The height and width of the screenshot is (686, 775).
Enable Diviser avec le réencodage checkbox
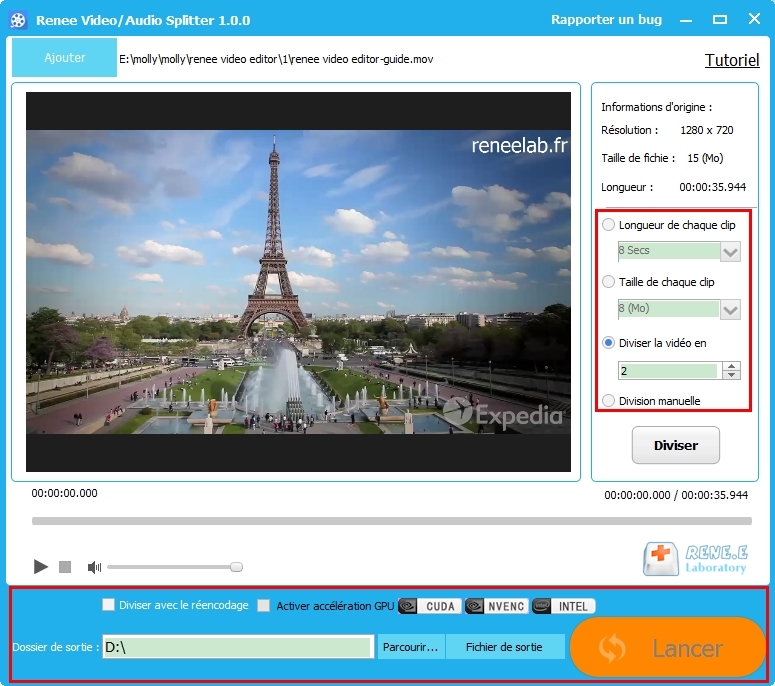[108, 605]
